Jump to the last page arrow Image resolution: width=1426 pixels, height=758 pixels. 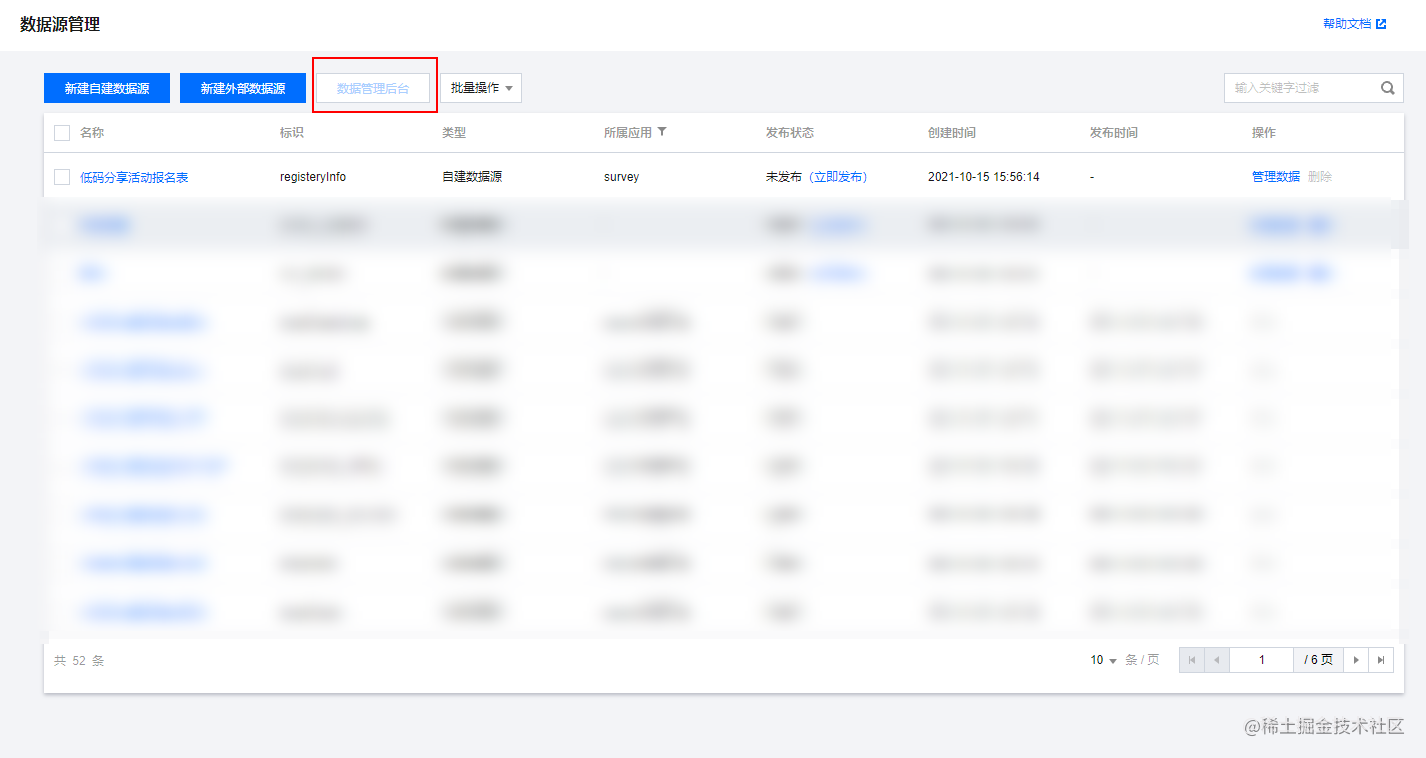pos(1381,660)
